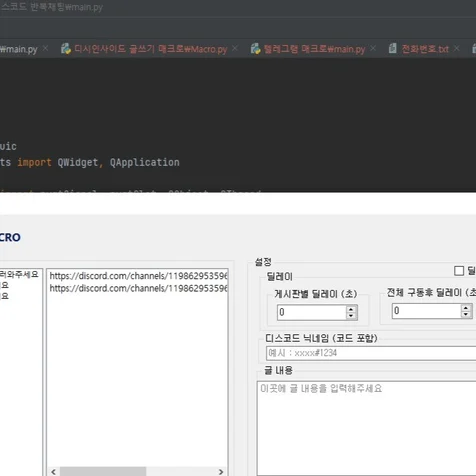Close the 디시인사이드 Macro.py editor tab
The image size is (476, 476).
235,48
